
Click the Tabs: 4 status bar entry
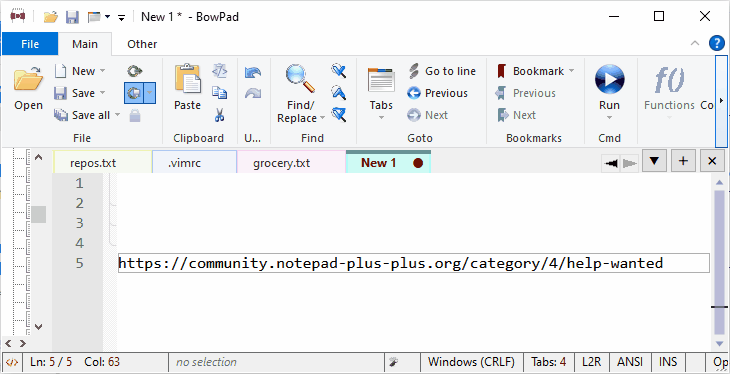coord(549,362)
